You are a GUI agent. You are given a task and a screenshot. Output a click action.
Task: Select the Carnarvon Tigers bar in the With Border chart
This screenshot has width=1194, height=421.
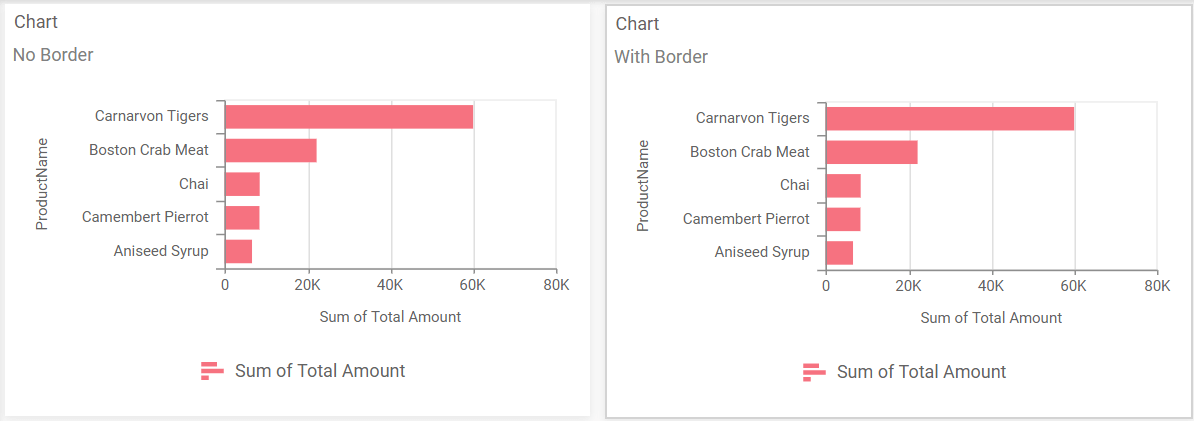(949, 118)
